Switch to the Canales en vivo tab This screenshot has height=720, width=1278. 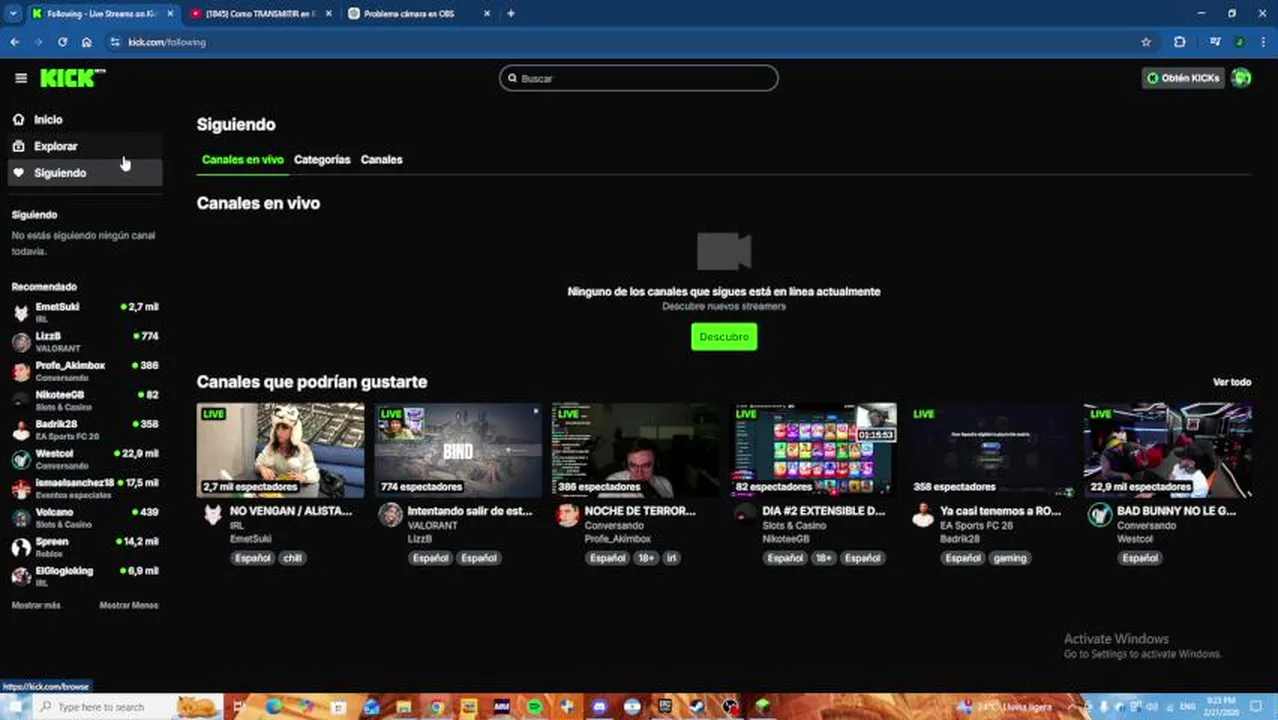point(243,160)
